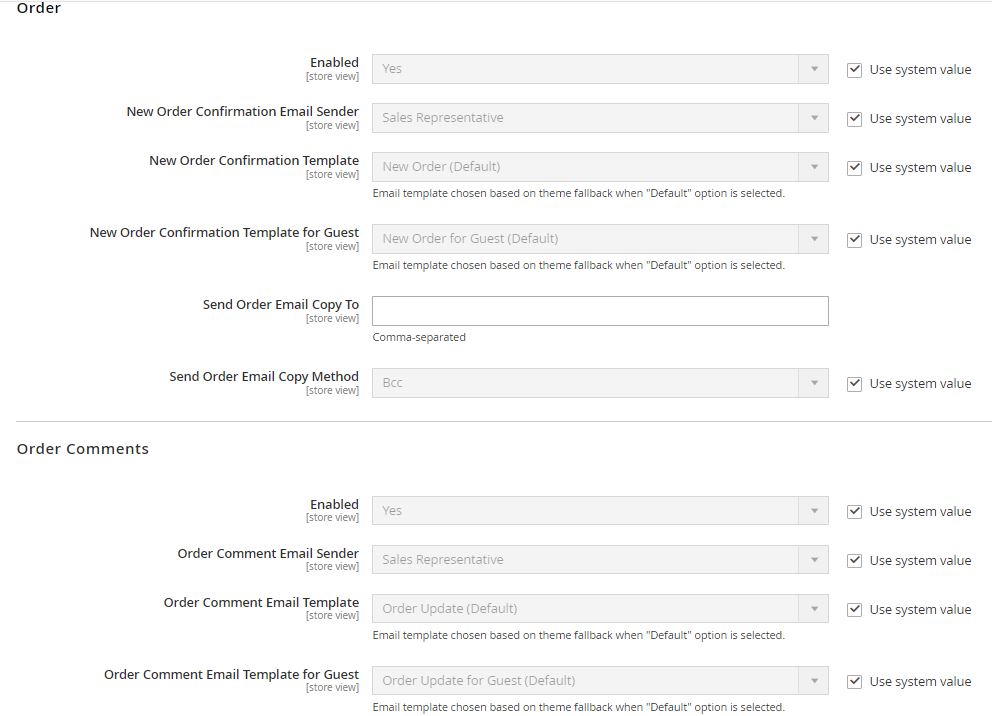Toggle Use system value for New Order Confirmation Email Sender
The width and height of the screenshot is (992, 716).
855,118
